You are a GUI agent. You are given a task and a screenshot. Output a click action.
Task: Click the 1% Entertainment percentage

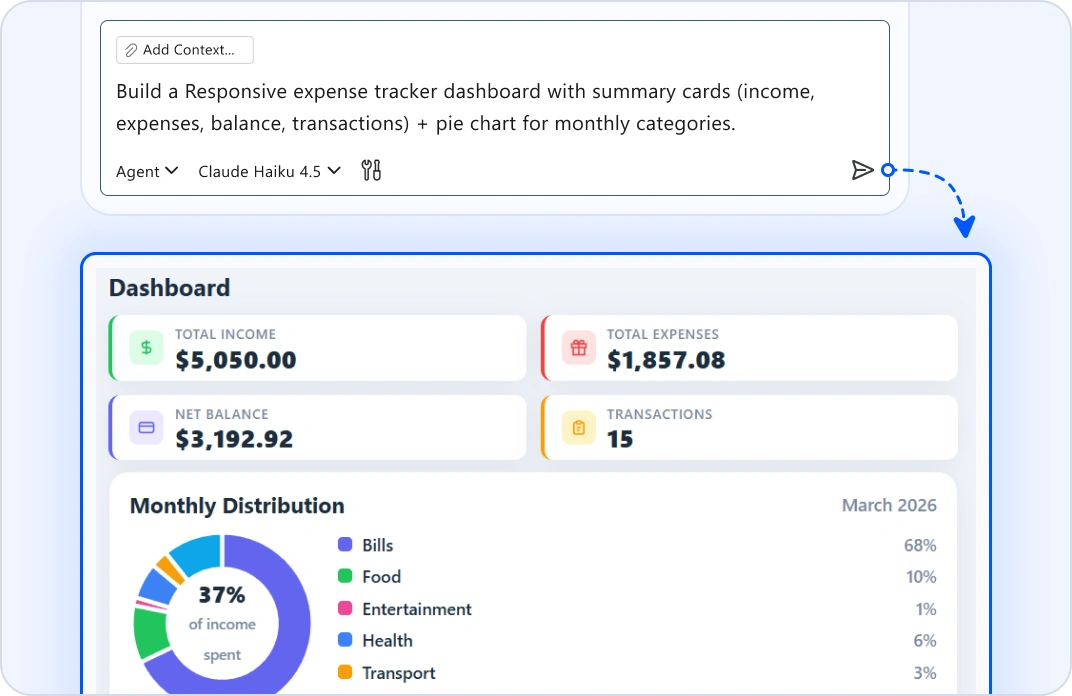pos(926,608)
